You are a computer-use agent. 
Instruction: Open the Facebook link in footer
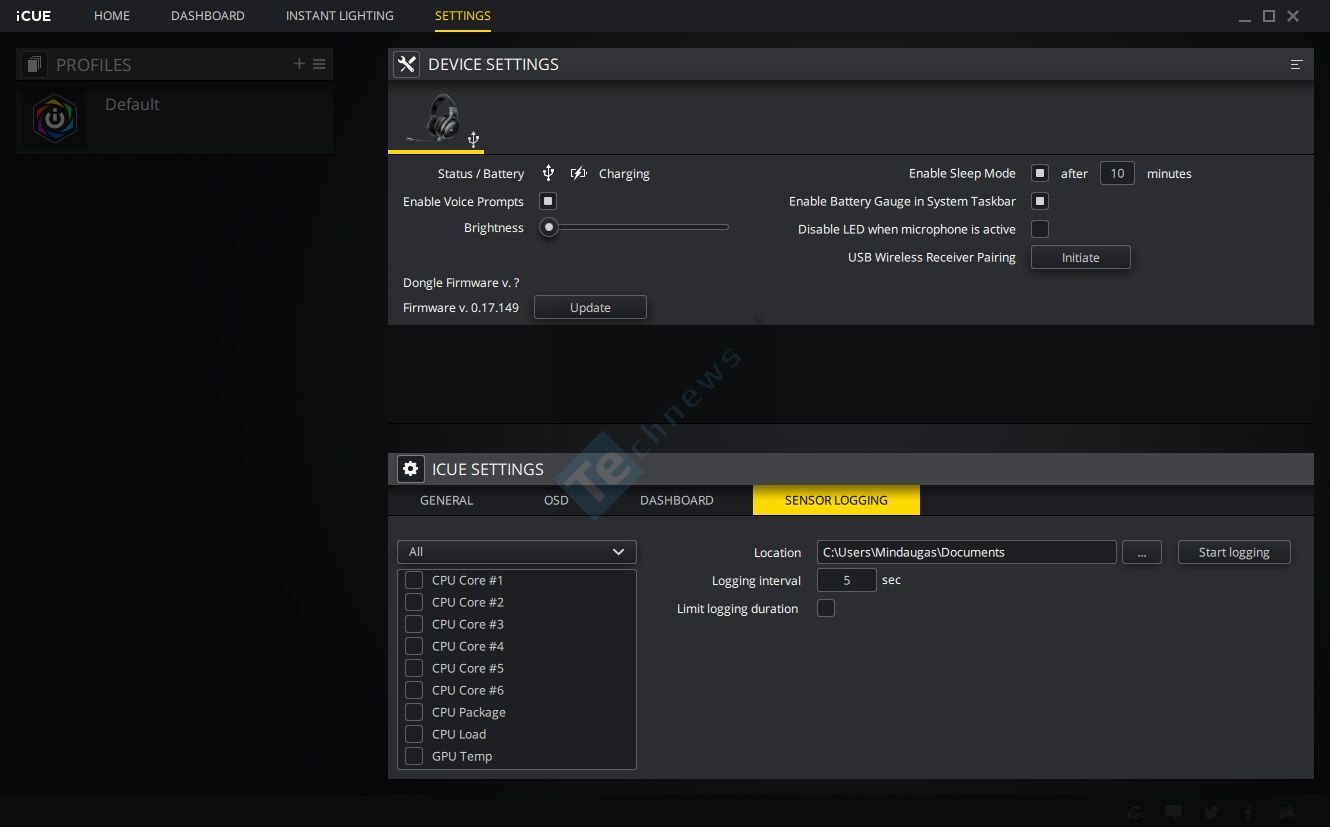tap(1249, 812)
